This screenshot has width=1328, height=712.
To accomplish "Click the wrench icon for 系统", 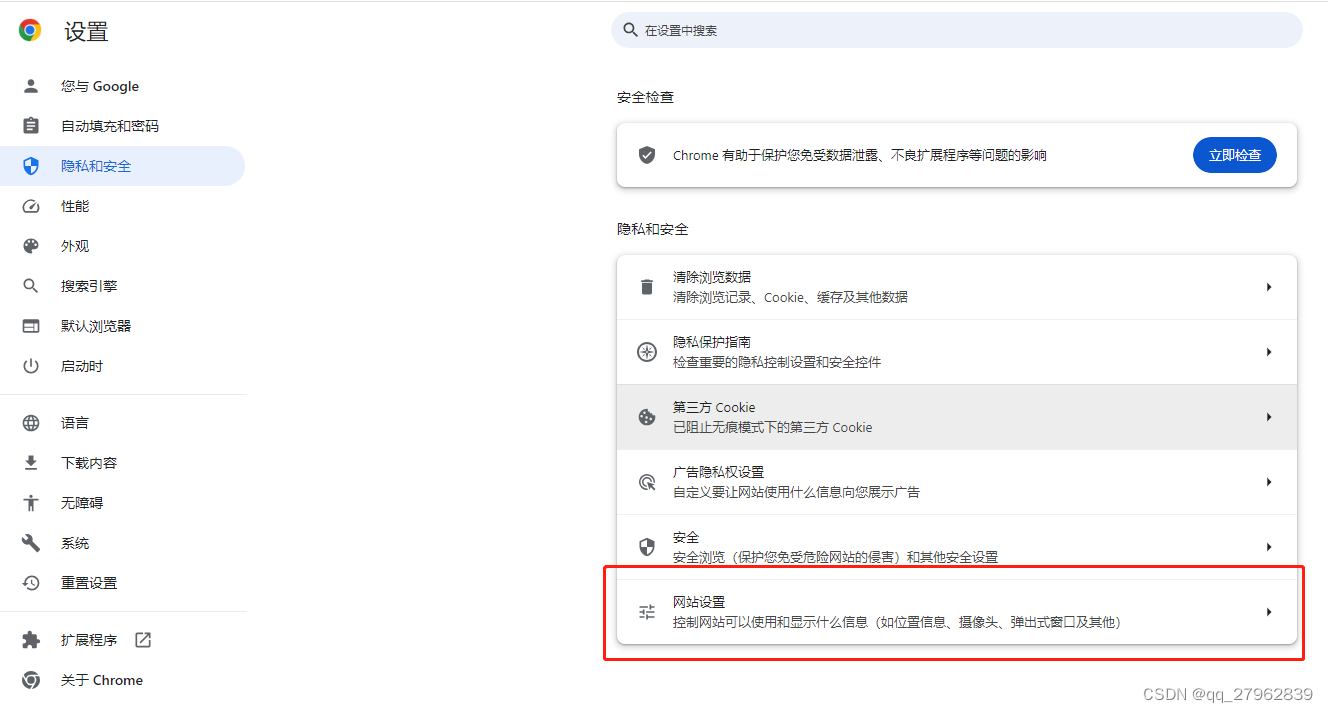I will pos(31,543).
